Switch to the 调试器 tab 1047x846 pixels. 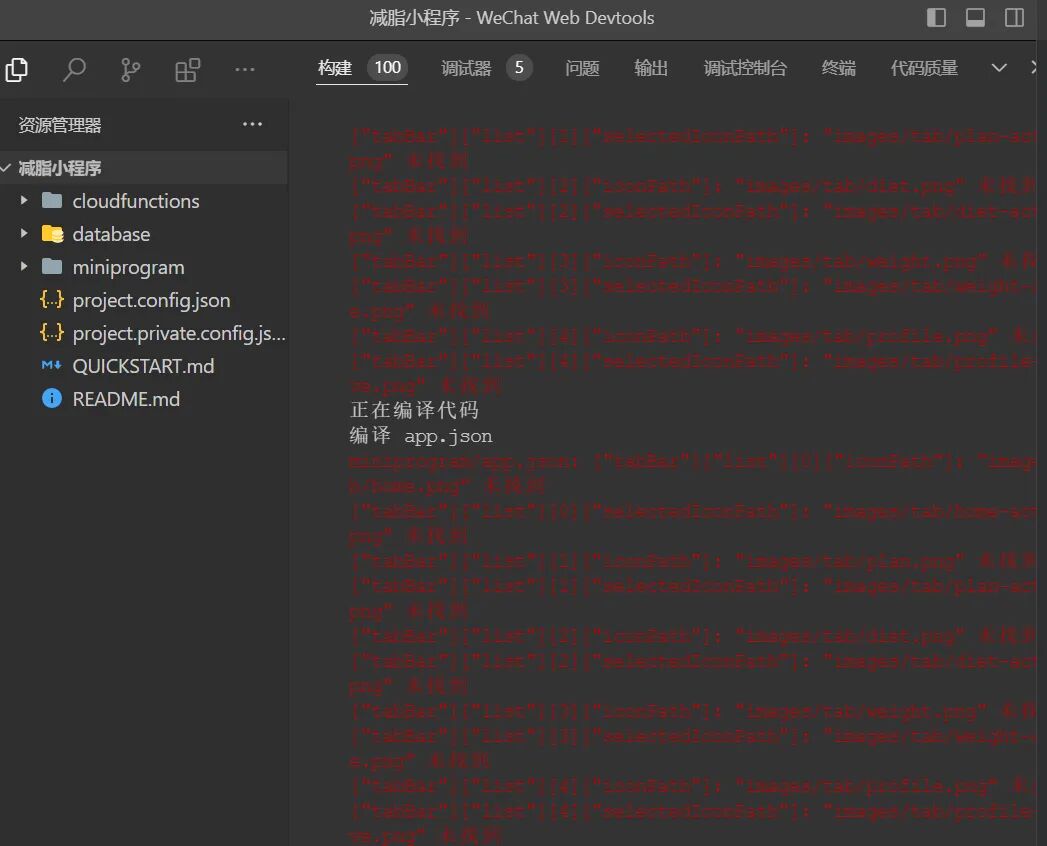click(x=466, y=67)
